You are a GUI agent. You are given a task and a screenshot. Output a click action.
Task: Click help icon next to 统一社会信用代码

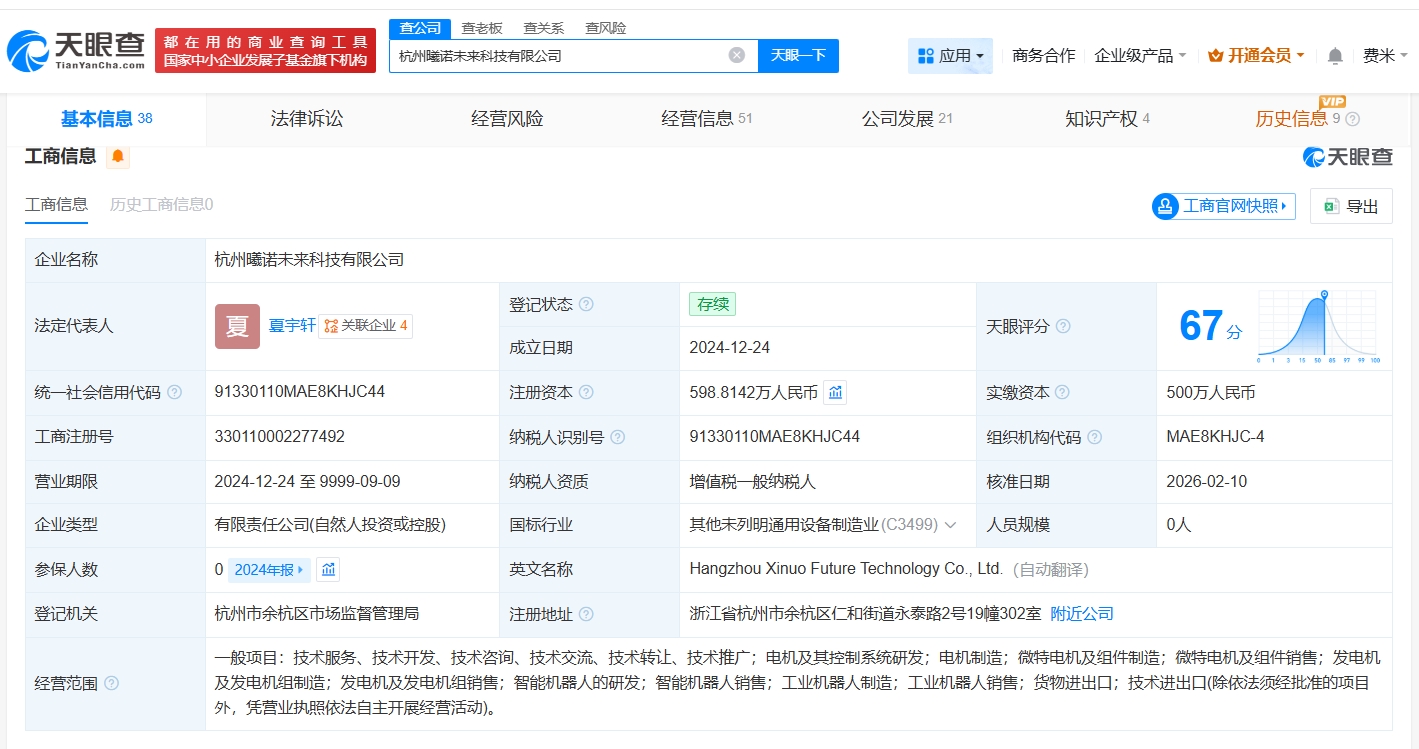[175, 393]
